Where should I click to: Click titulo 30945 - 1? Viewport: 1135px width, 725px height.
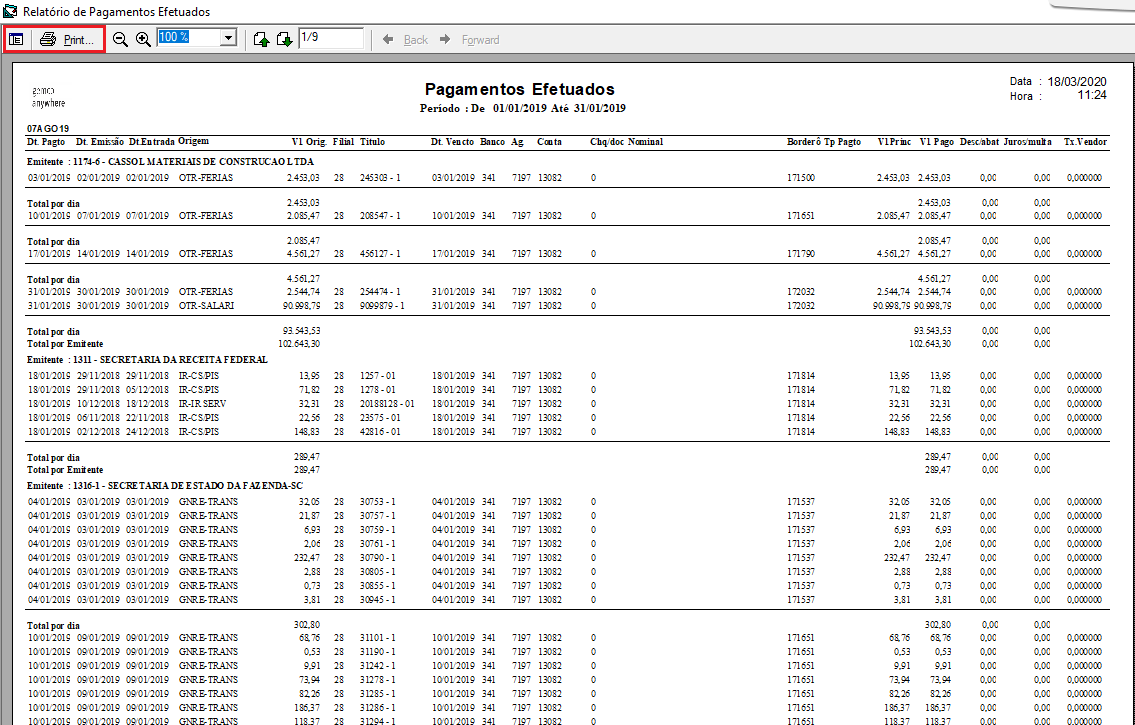click(377, 600)
